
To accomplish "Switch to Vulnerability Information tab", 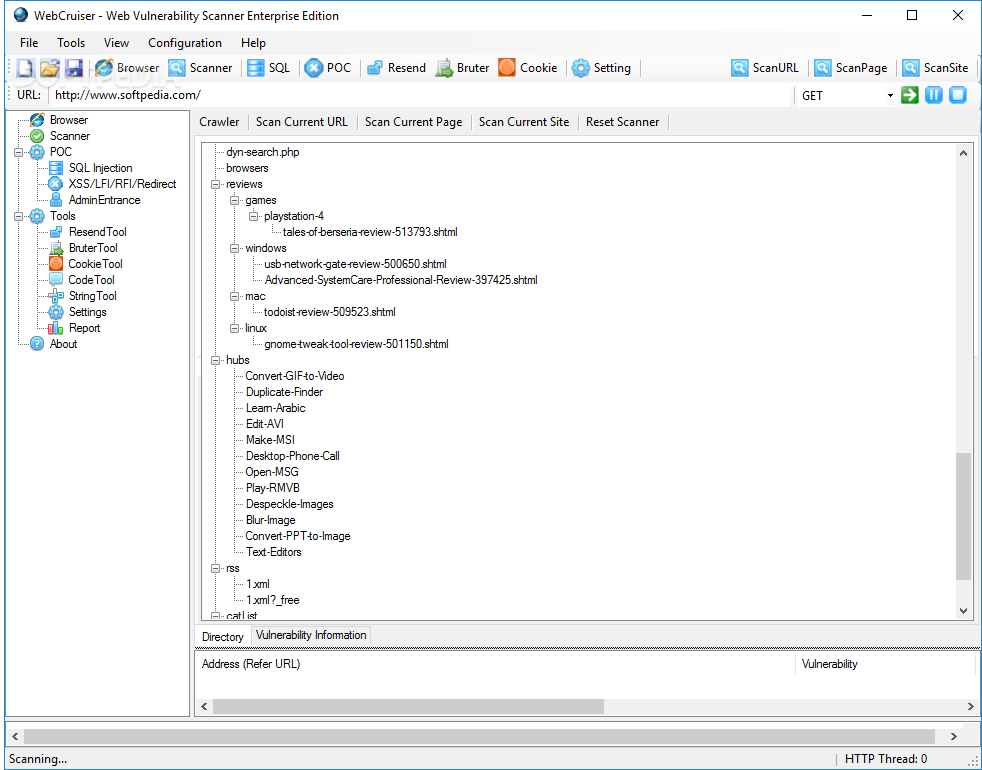I will [x=311, y=635].
